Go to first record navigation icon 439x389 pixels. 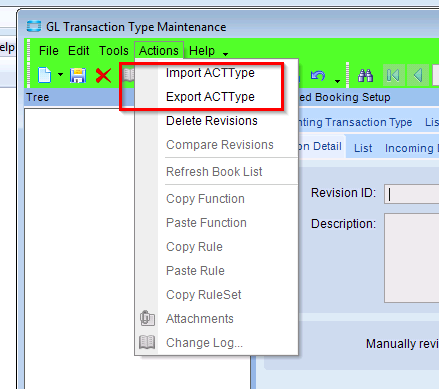click(393, 75)
